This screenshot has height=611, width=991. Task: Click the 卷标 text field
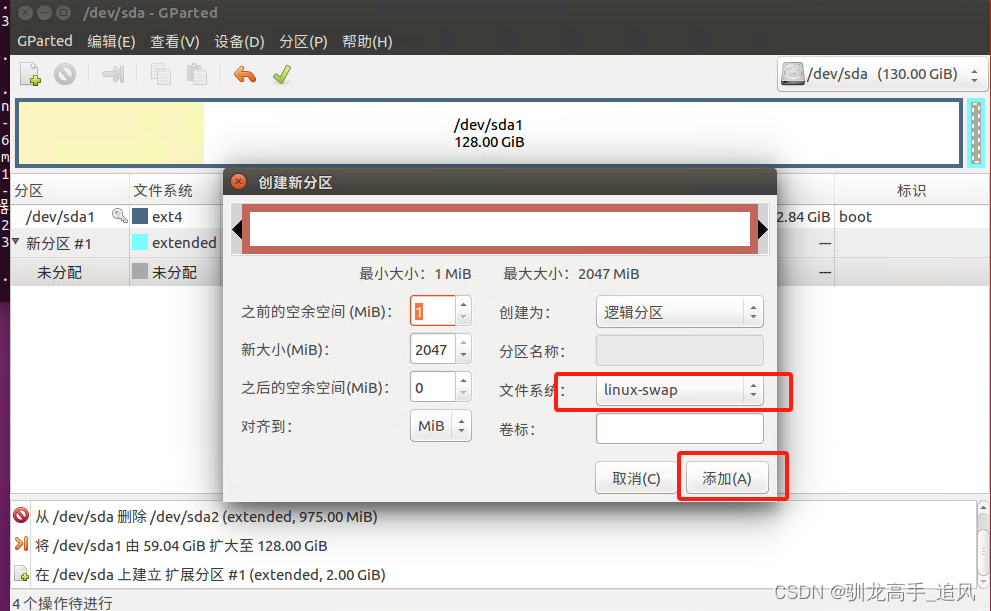click(679, 428)
